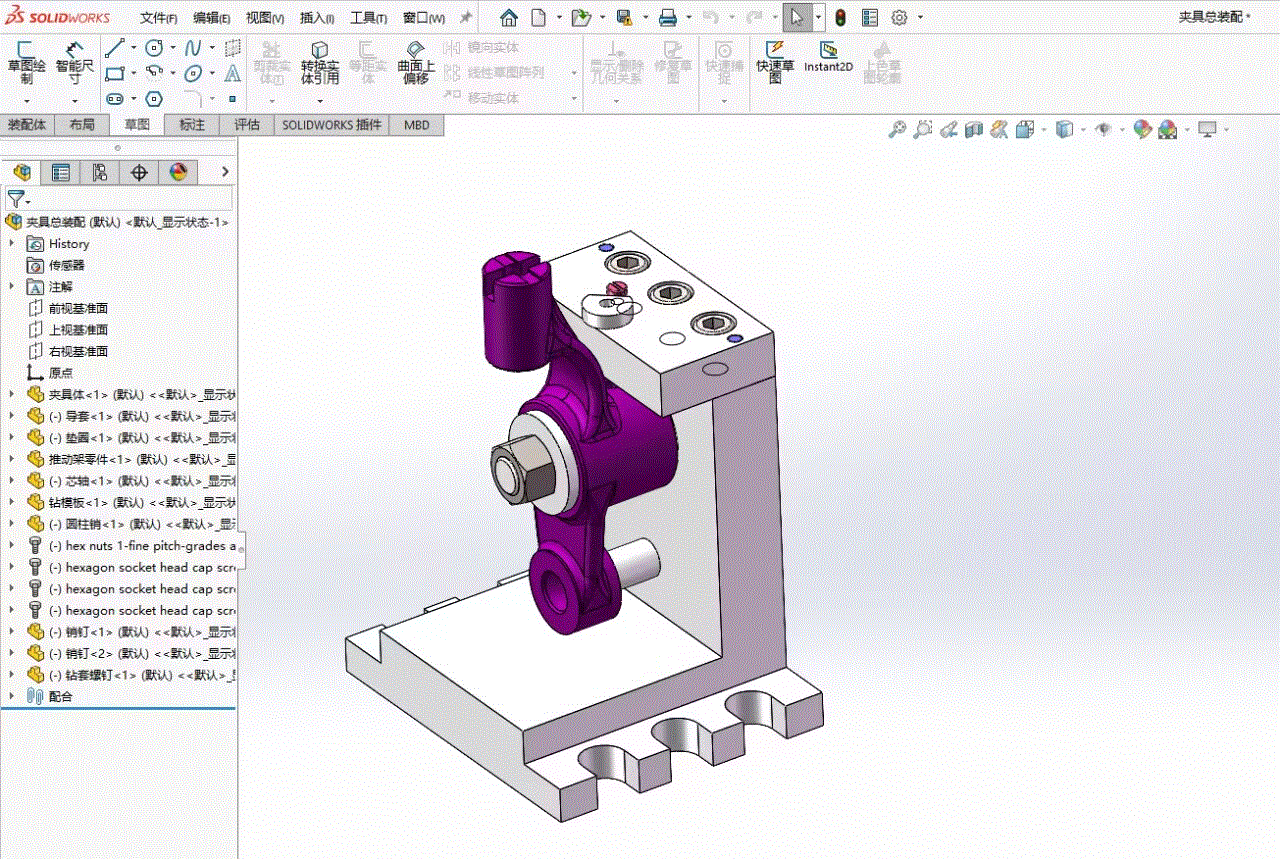Toggle the pushpin next to the 窗口 menu

(x=465, y=18)
